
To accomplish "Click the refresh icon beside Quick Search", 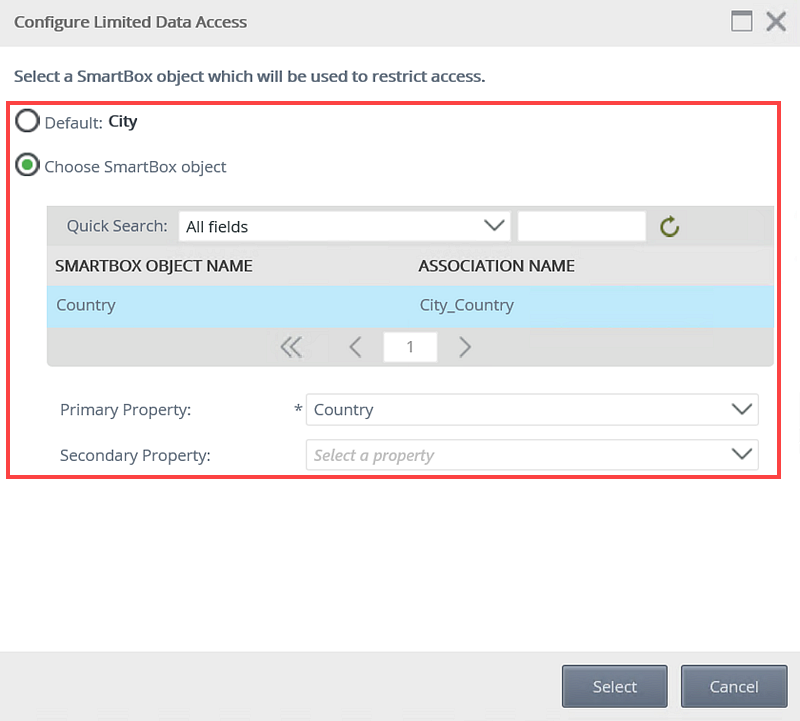I will [x=669, y=227].
